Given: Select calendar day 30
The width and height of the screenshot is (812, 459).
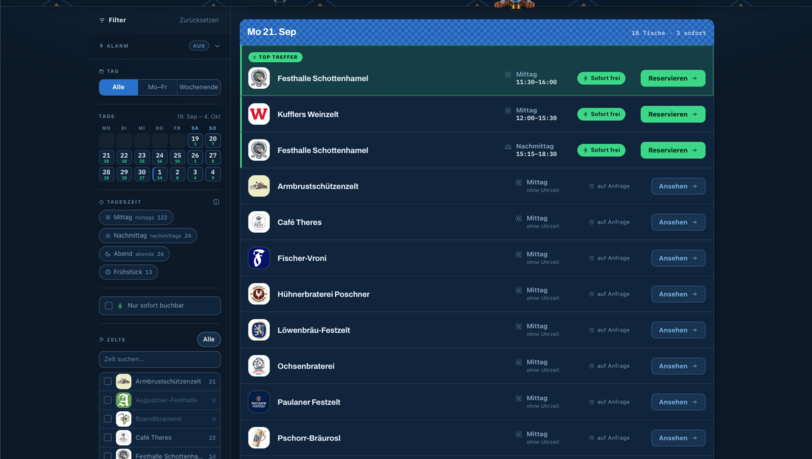Looking at the screenshot, I should pyautogui.click(x=141, y=174).
